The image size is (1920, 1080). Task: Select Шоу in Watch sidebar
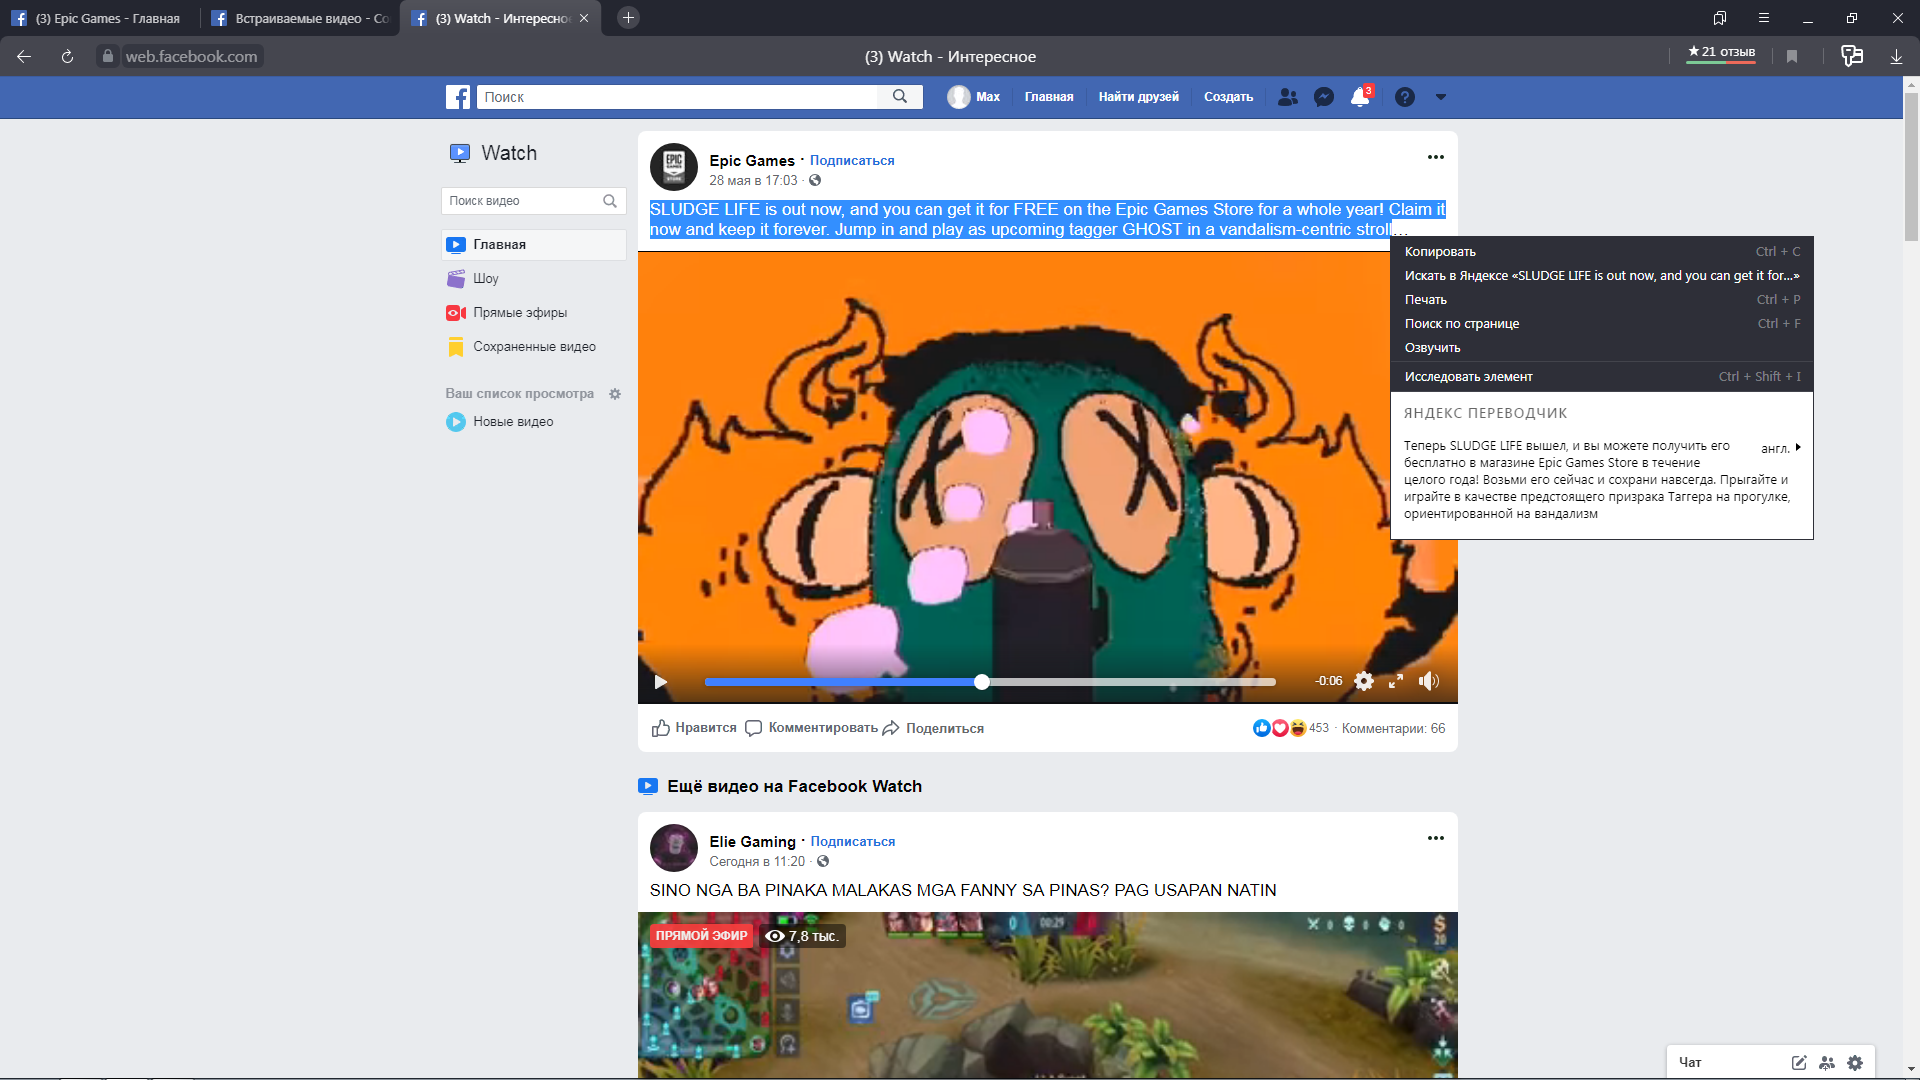click(534, 279)
